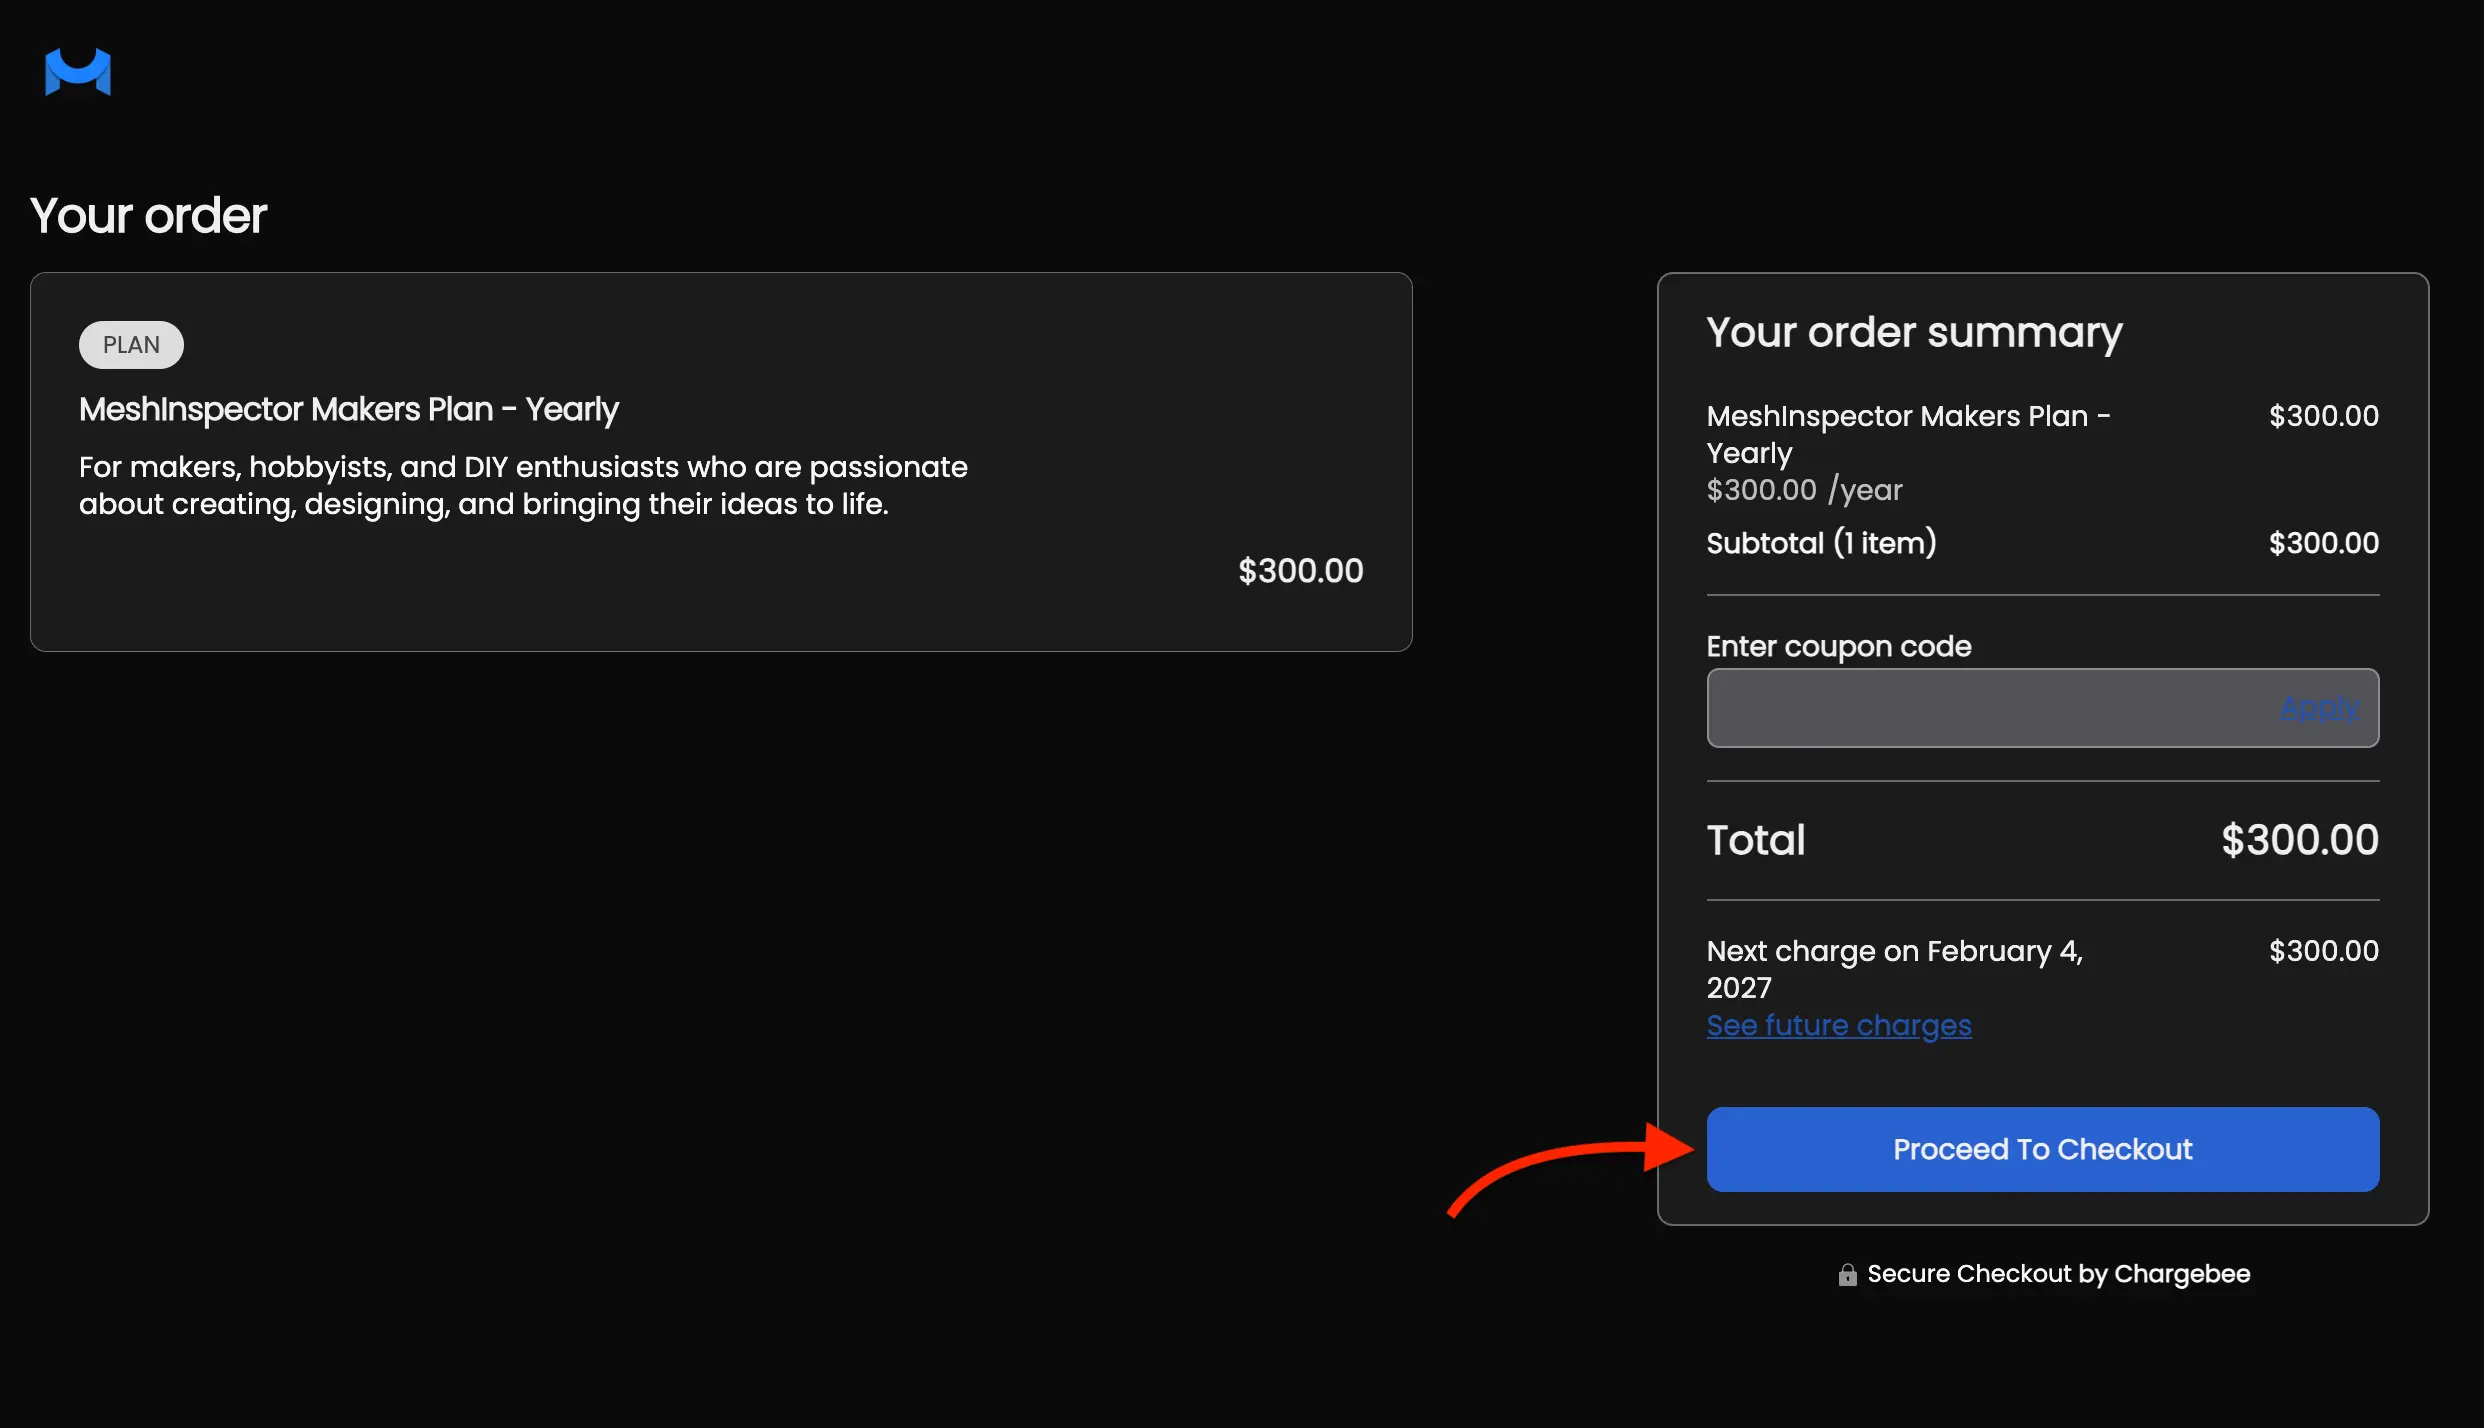Click the 'Your order summary' heading
The width and height of the screenshot is (2484, 1428).
(x=1913, y=332)
